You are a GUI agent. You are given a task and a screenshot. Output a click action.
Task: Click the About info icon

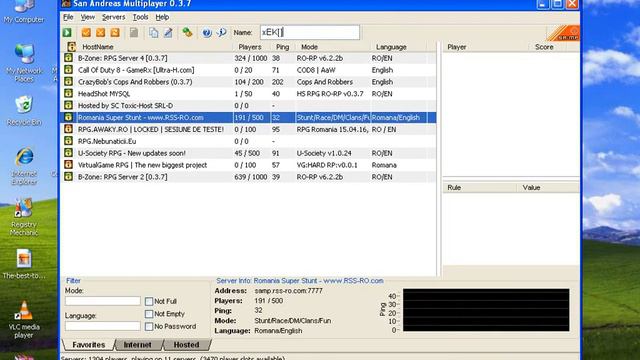pyautogui.click(x=222, y=33)
